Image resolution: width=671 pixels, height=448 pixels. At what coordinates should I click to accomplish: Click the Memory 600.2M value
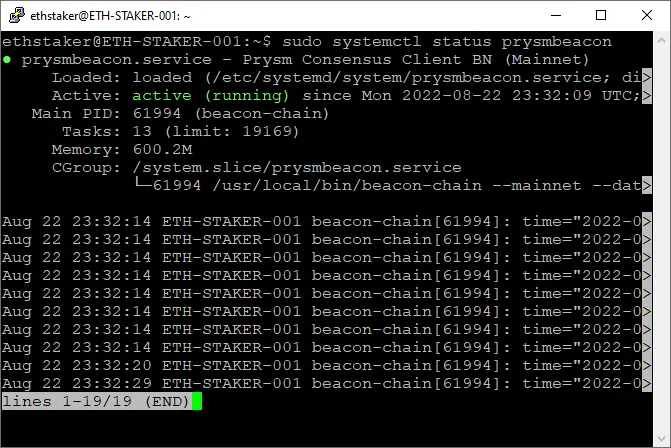(x=162, y=149)
